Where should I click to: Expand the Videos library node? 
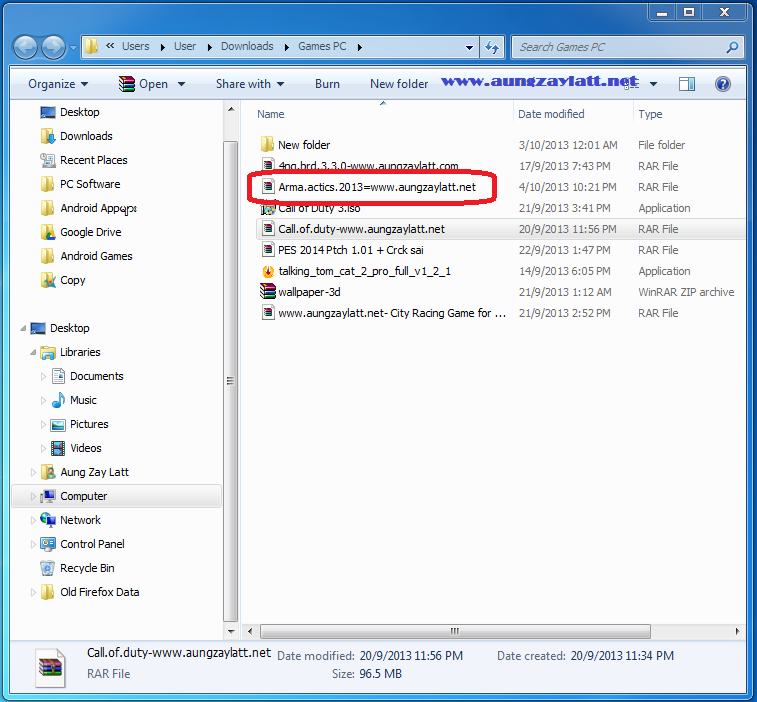click(43, 449)
